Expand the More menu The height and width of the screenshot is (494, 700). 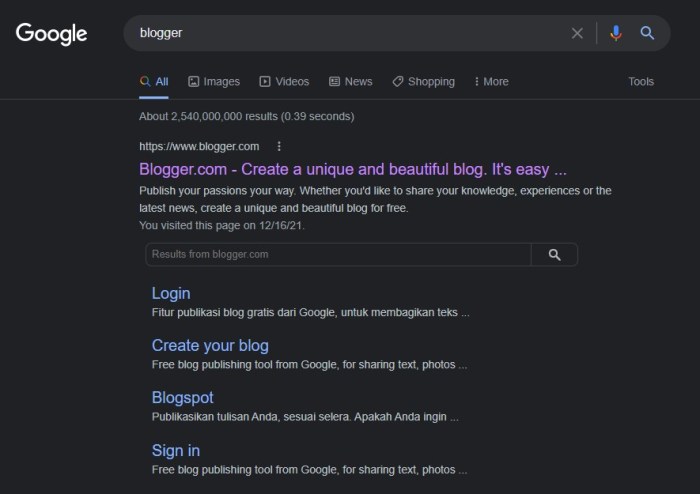(x=491, y=82)
